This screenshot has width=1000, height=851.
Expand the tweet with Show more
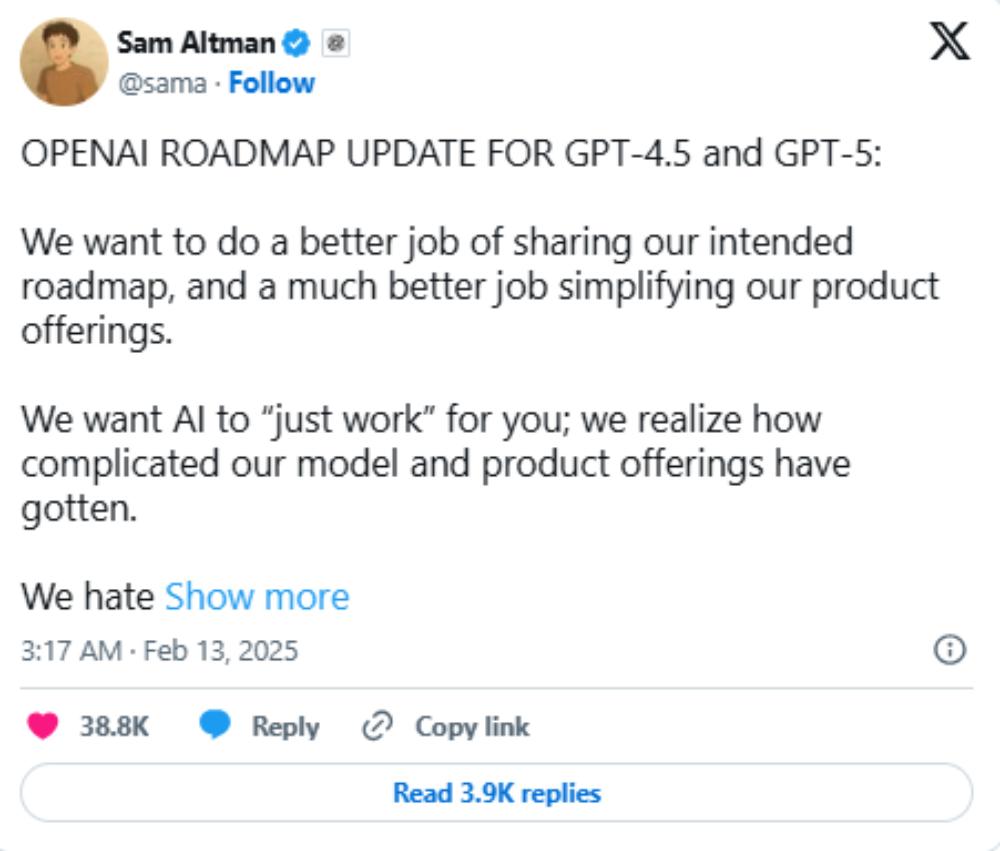point(257,597)
